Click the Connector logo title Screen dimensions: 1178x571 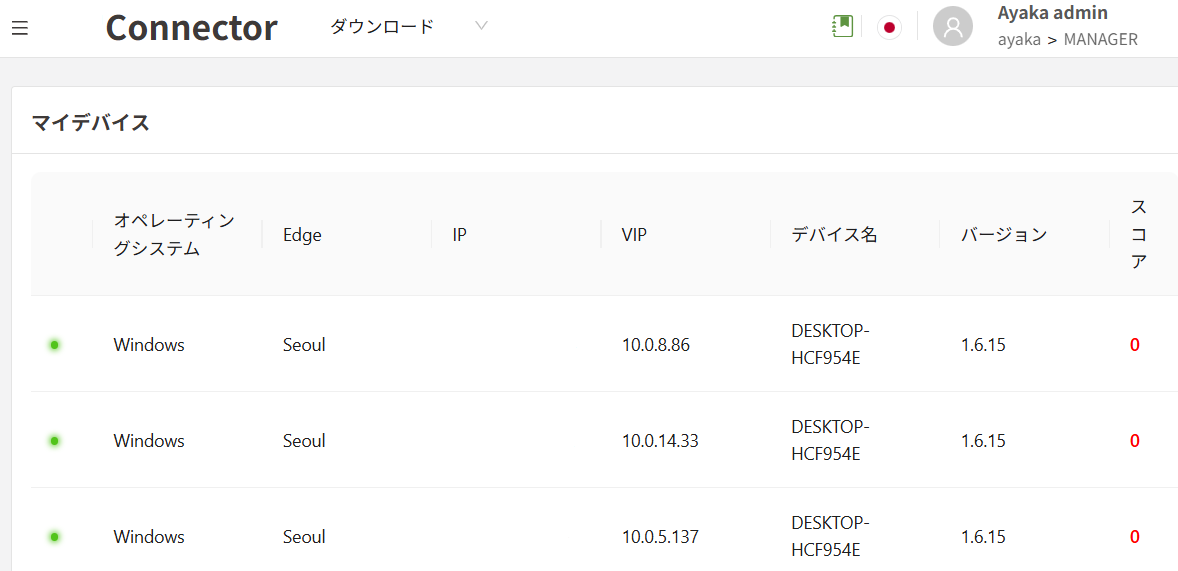point(191,27)
